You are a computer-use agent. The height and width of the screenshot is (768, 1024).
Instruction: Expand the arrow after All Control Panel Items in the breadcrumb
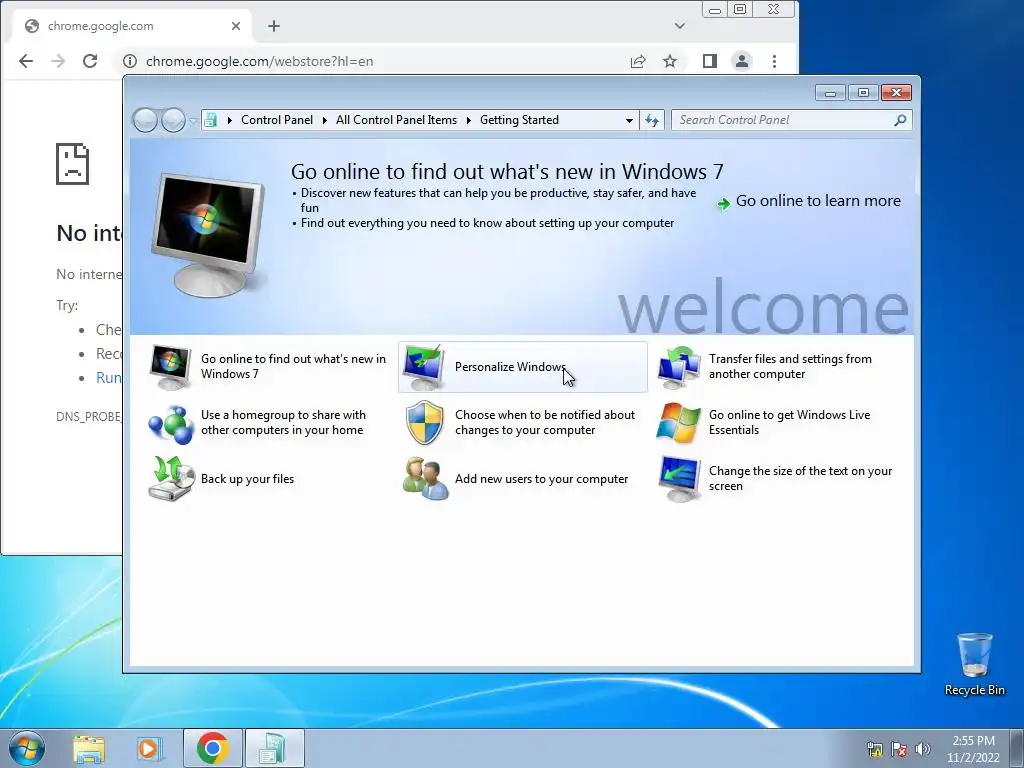469,120
